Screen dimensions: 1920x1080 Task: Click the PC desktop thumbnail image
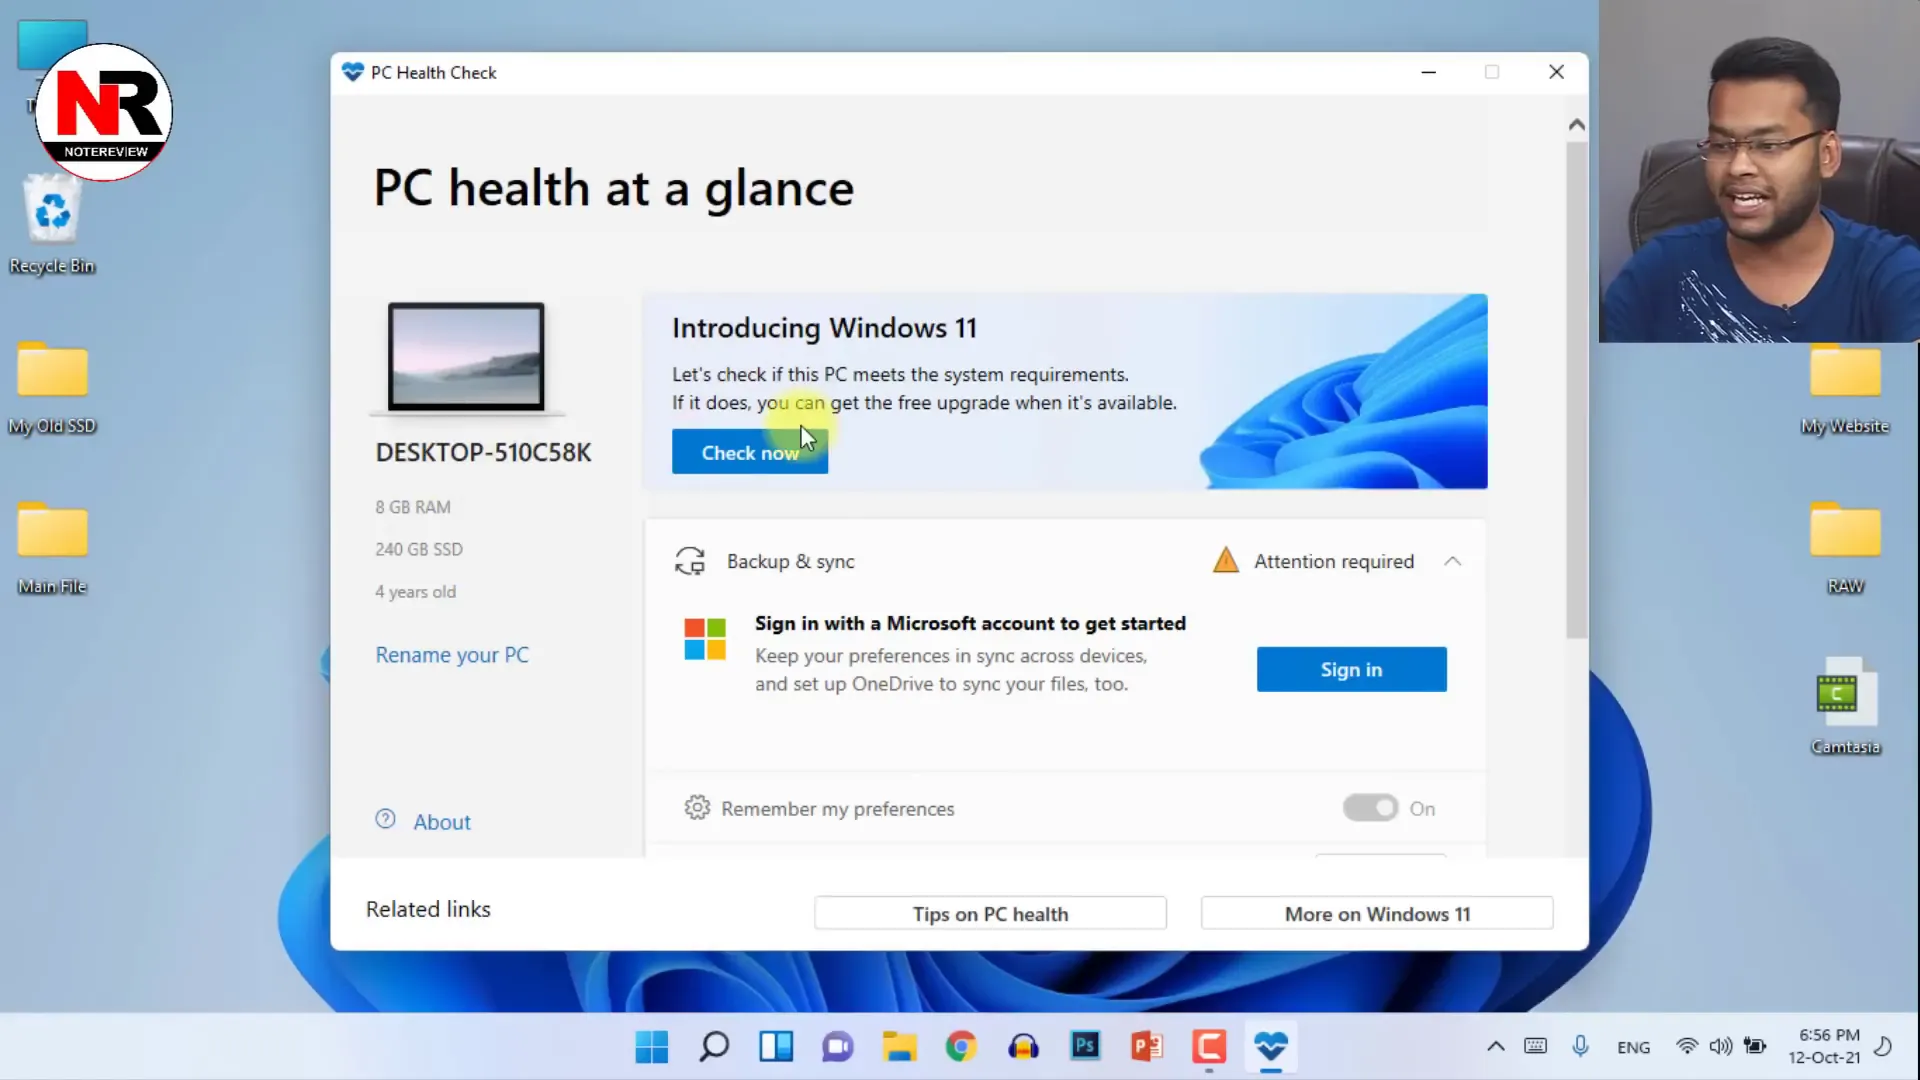coord(467,356)
